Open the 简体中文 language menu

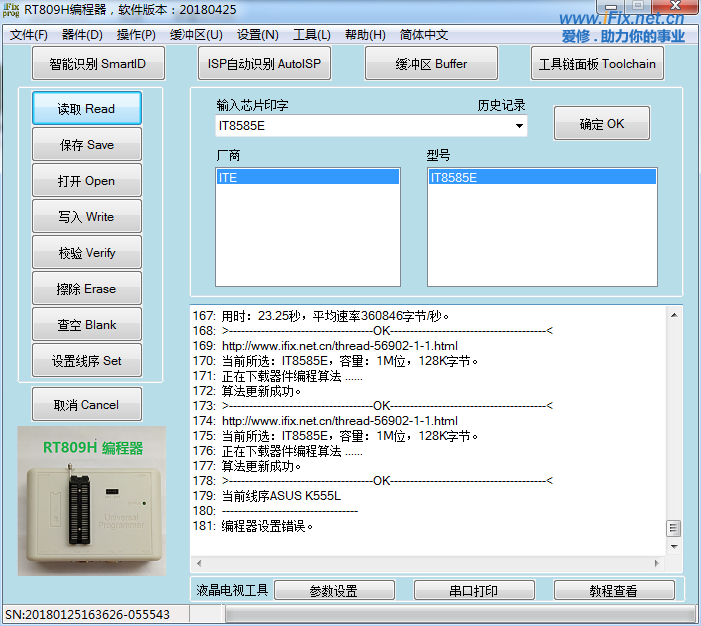coord(424,35)
